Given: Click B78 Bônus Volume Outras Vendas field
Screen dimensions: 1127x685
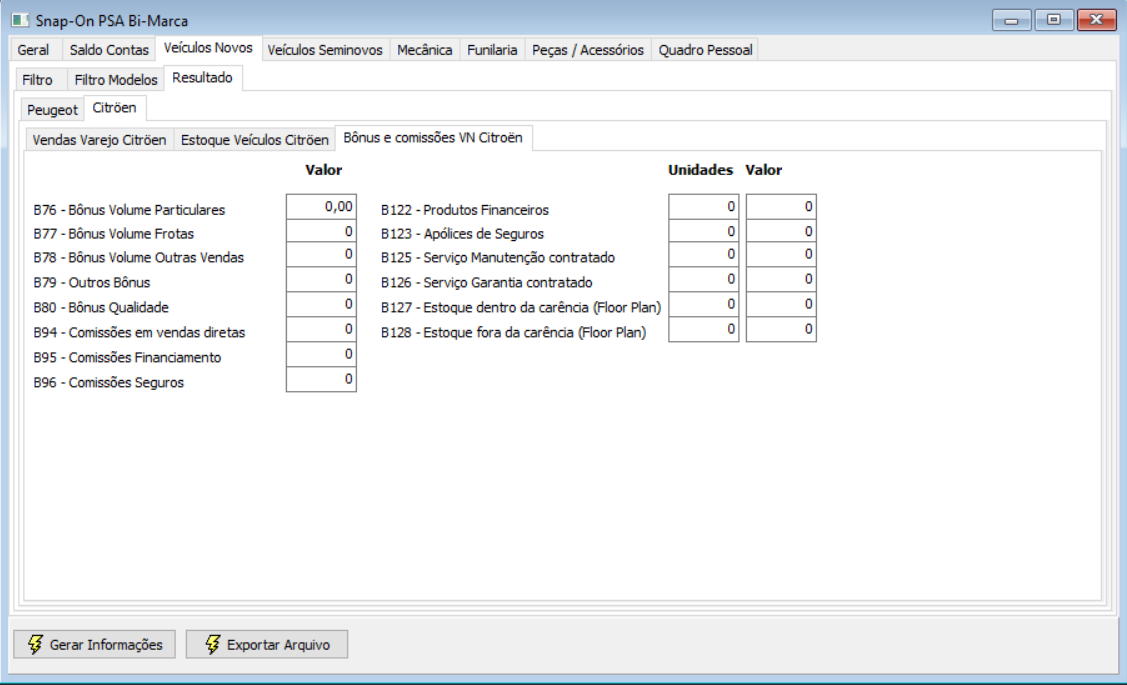Looking at the screenshot, I should pyautogui.click(x=321, y=254).
